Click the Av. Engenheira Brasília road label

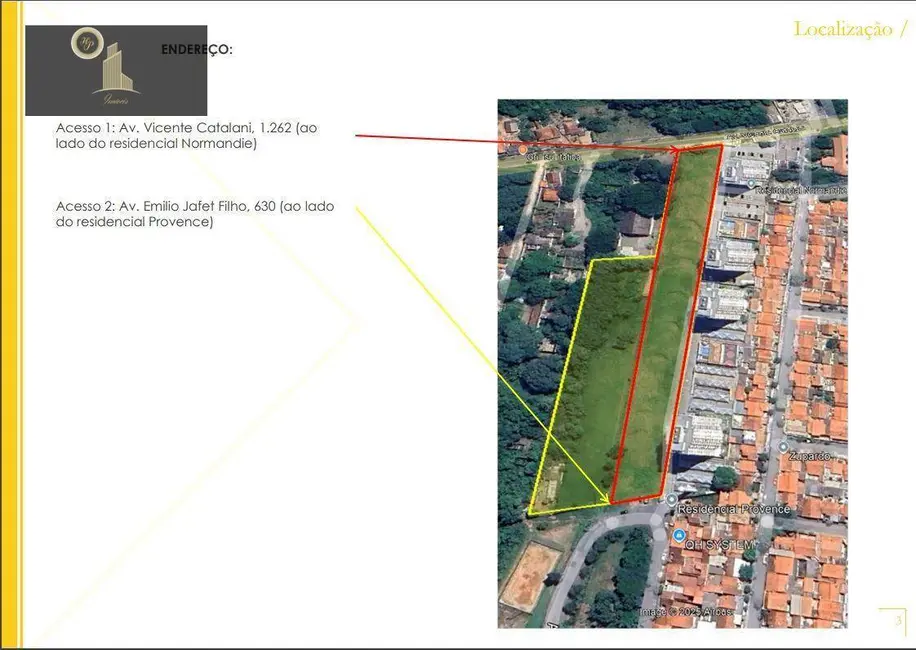(x=764, y=133)
